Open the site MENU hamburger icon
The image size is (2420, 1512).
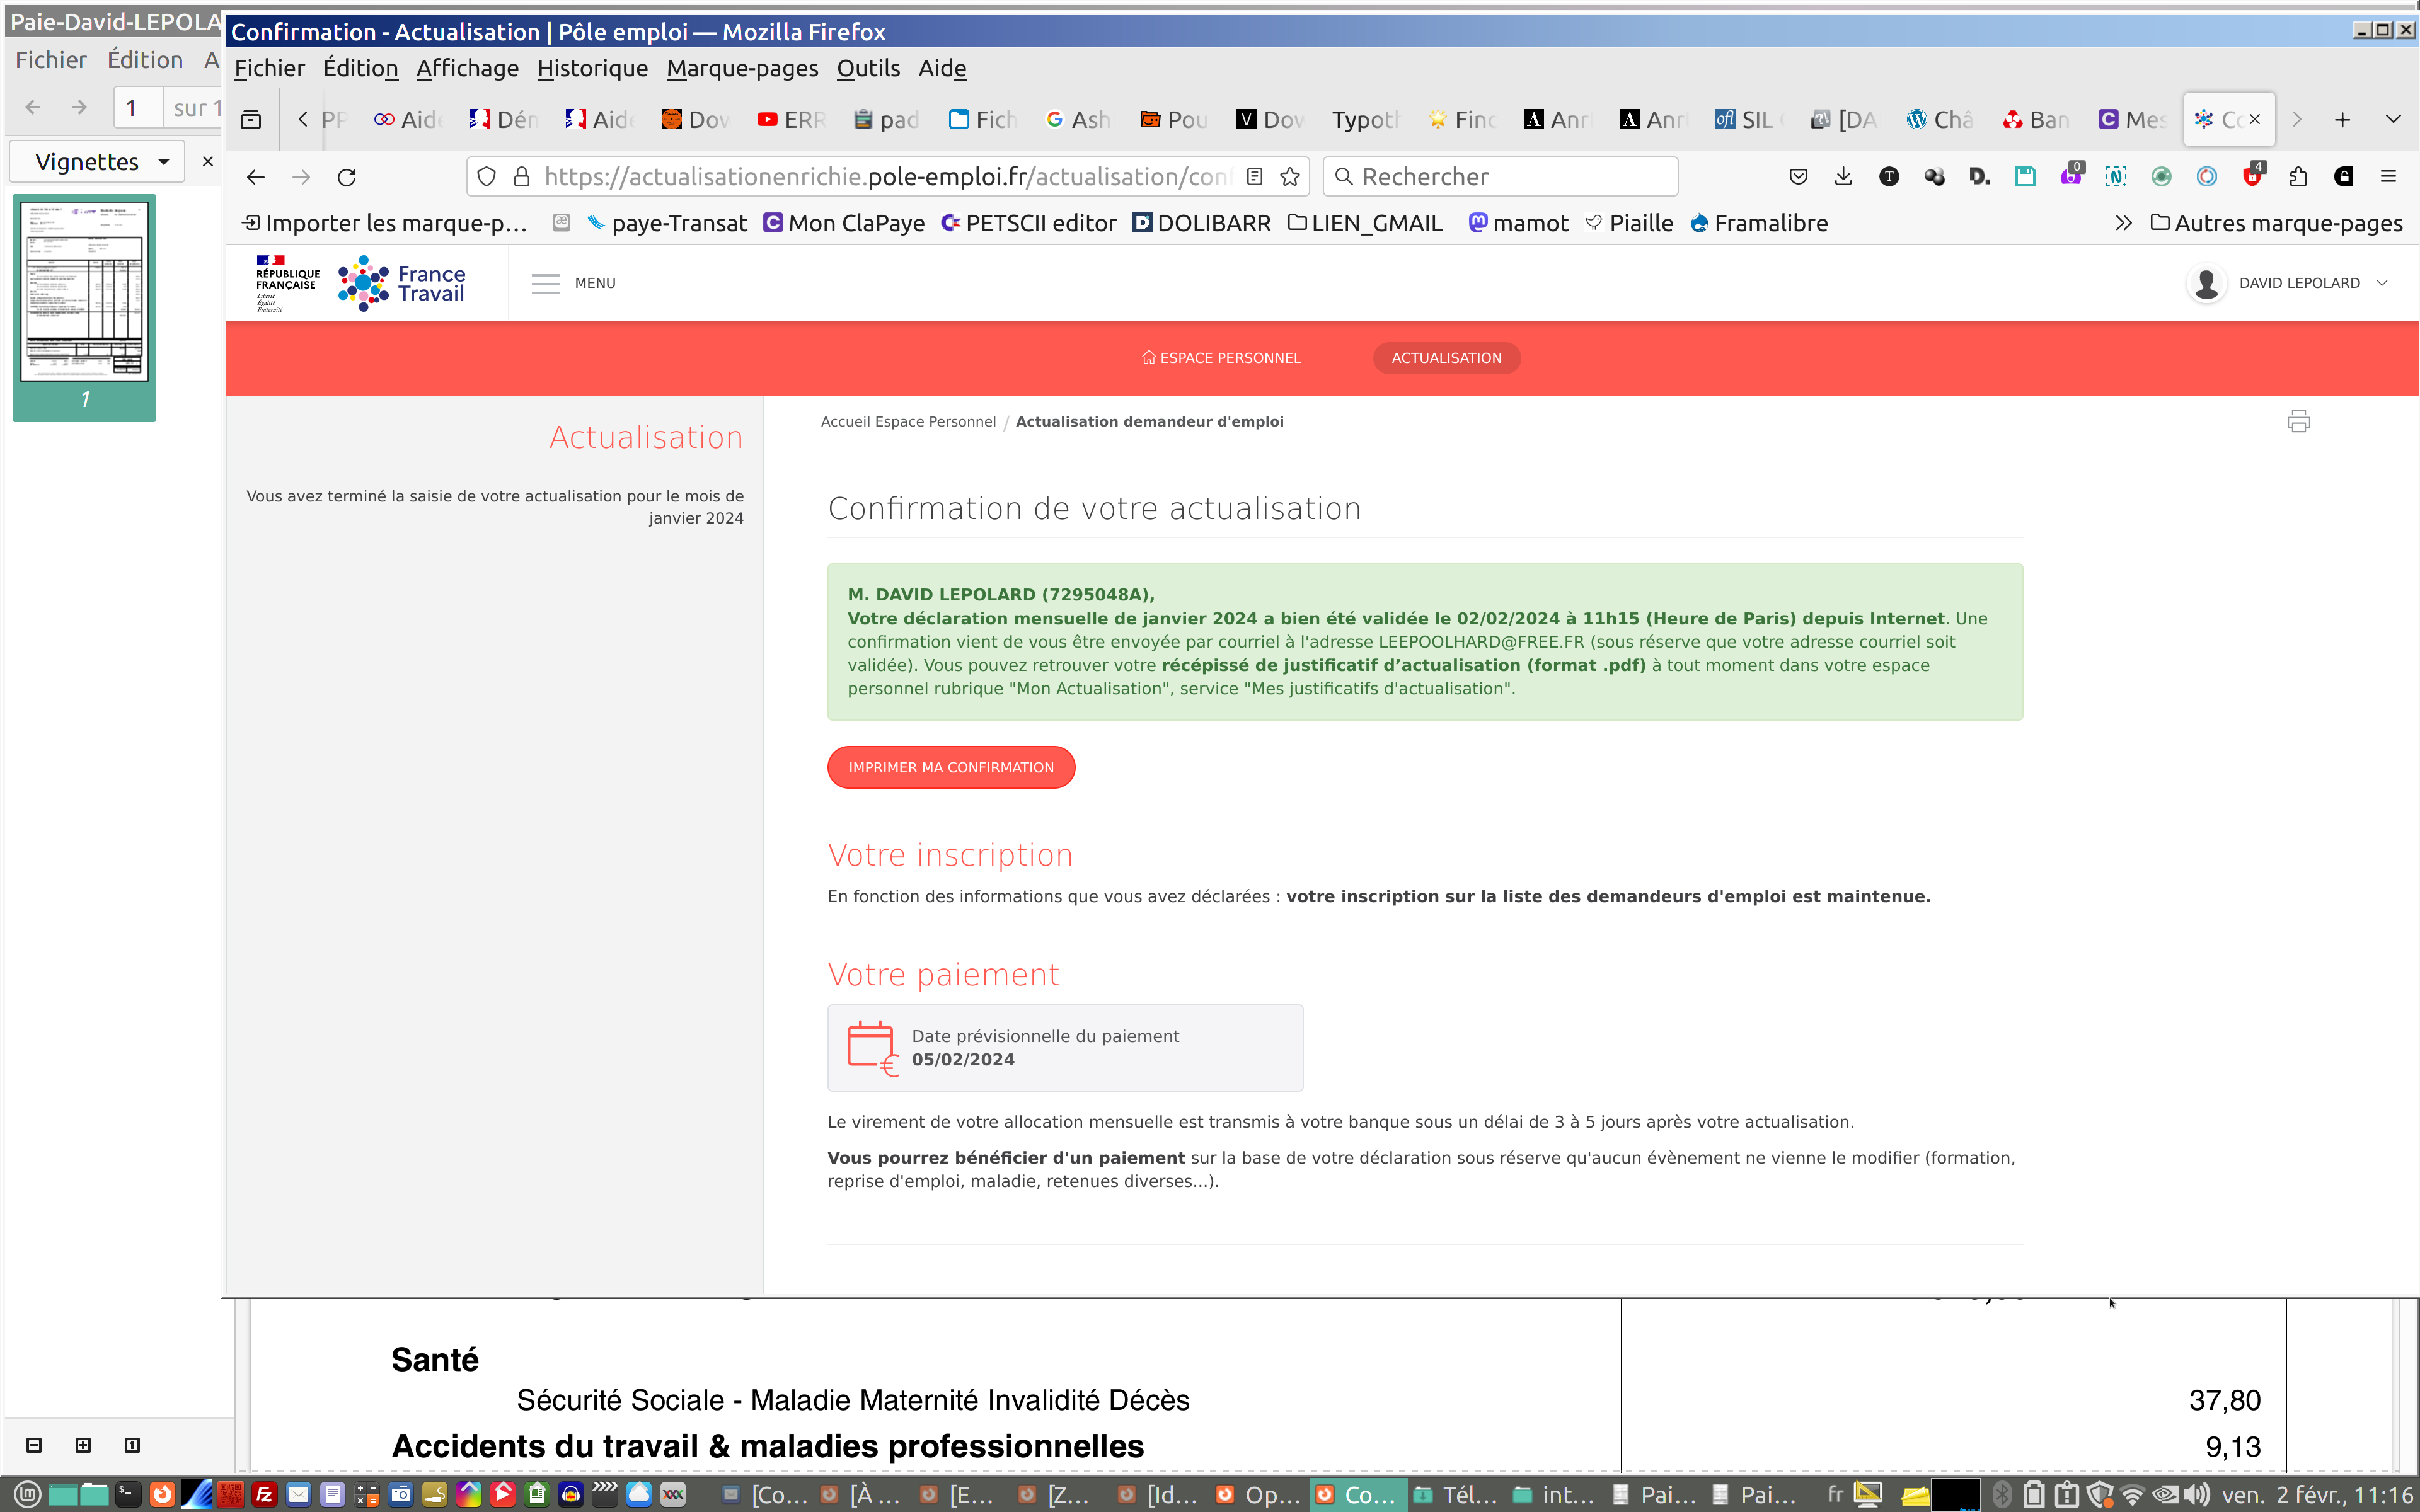coord(546,284)
